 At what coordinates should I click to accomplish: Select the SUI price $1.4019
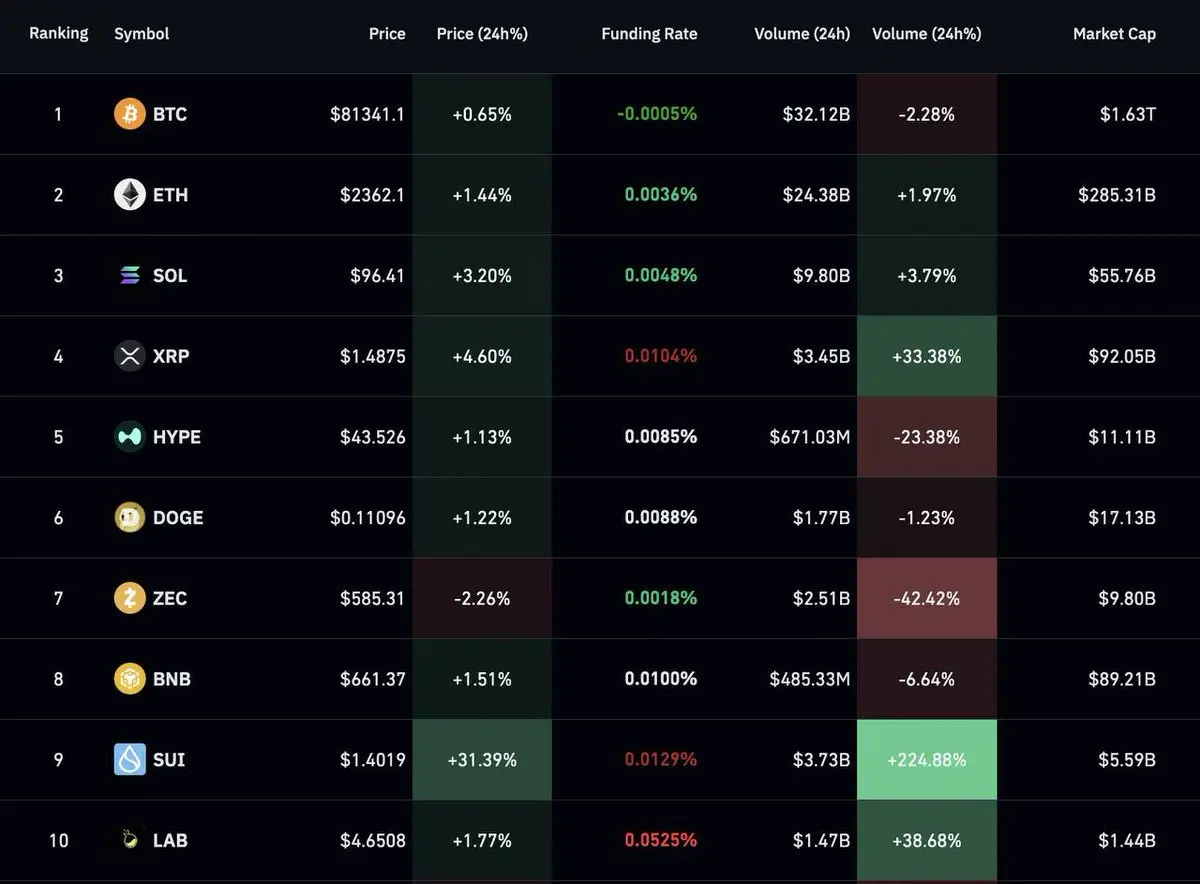(373, 760)
